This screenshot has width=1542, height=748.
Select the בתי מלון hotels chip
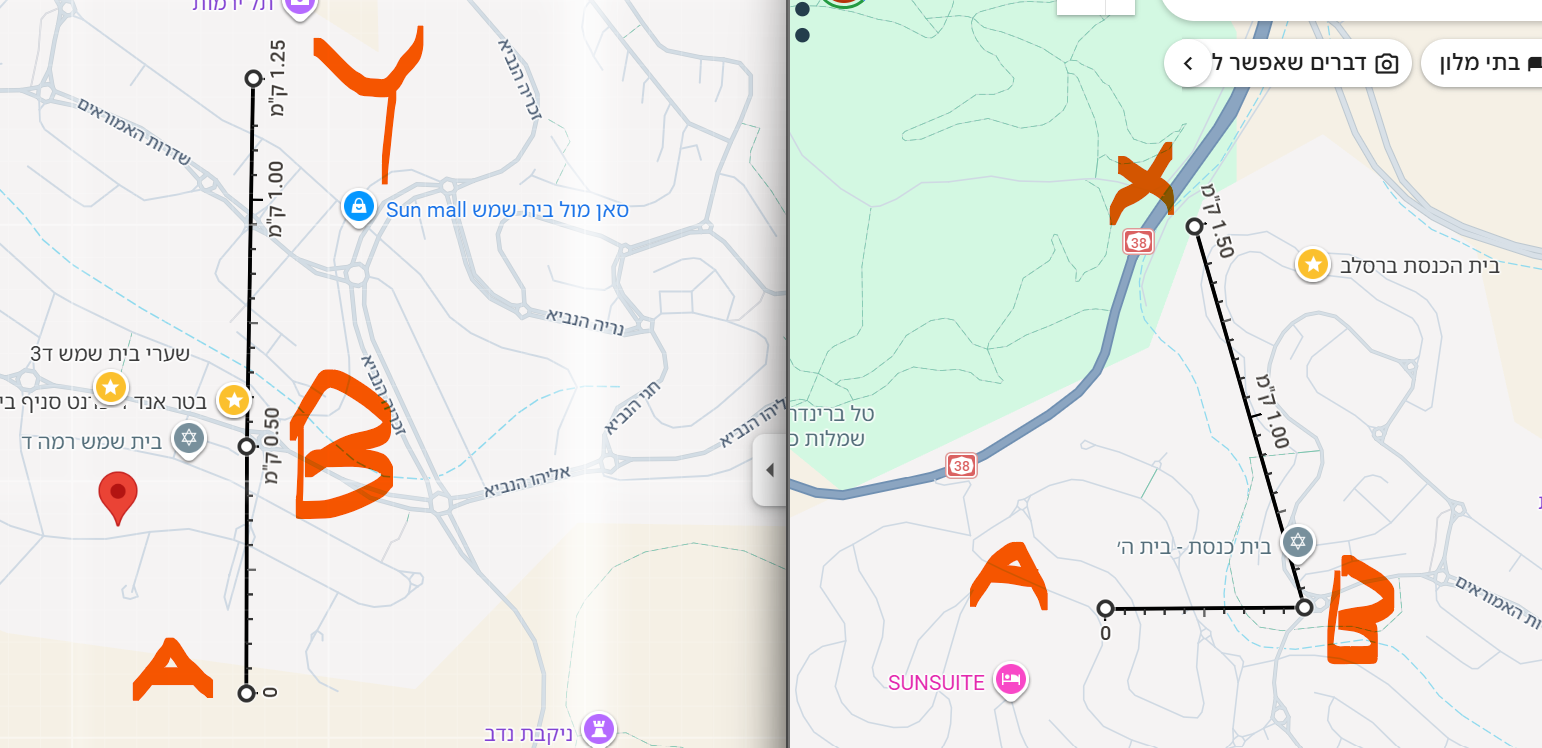click(x=1481, y=64)
